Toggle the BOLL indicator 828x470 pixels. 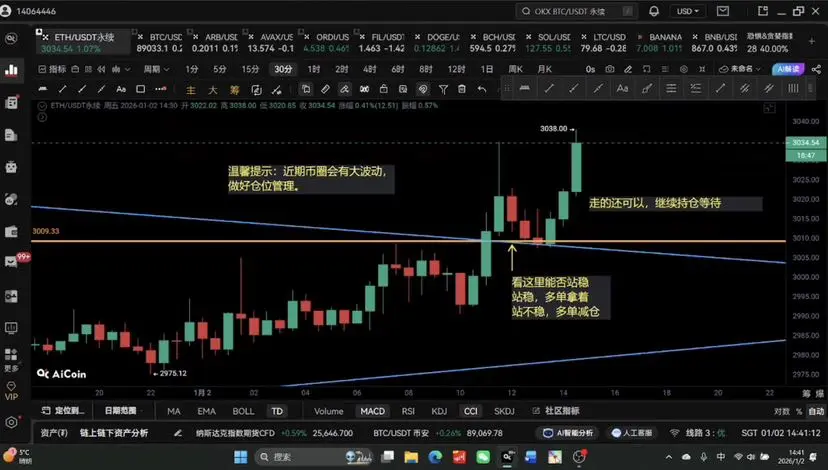243,411
